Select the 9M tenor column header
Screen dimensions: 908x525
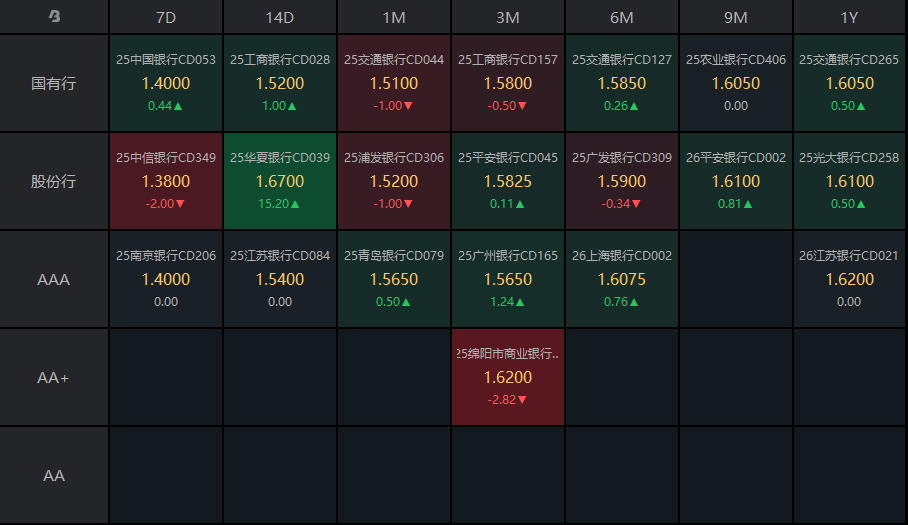[x=735, y=17]
